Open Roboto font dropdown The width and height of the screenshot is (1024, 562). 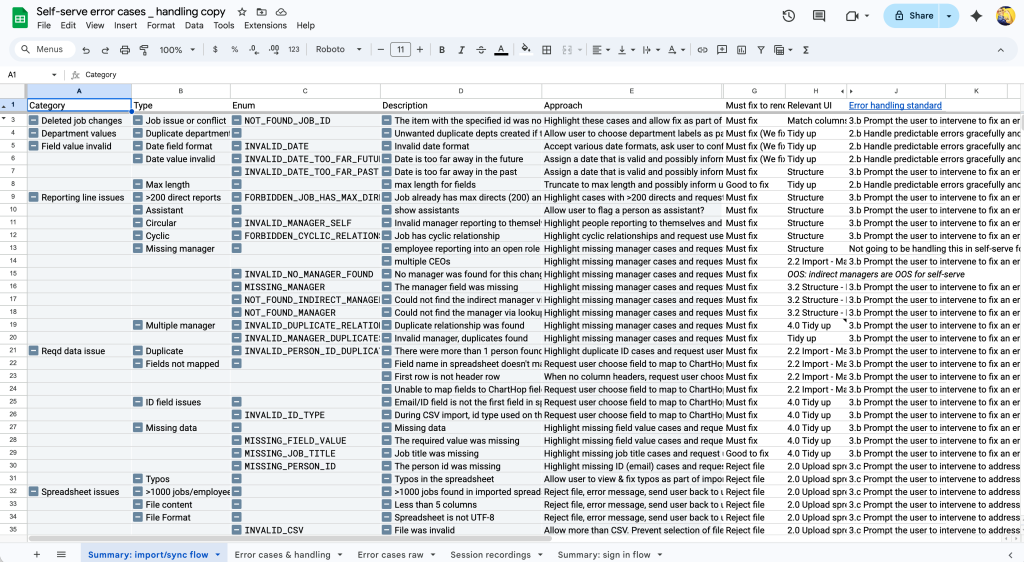[x=338, y=50]
